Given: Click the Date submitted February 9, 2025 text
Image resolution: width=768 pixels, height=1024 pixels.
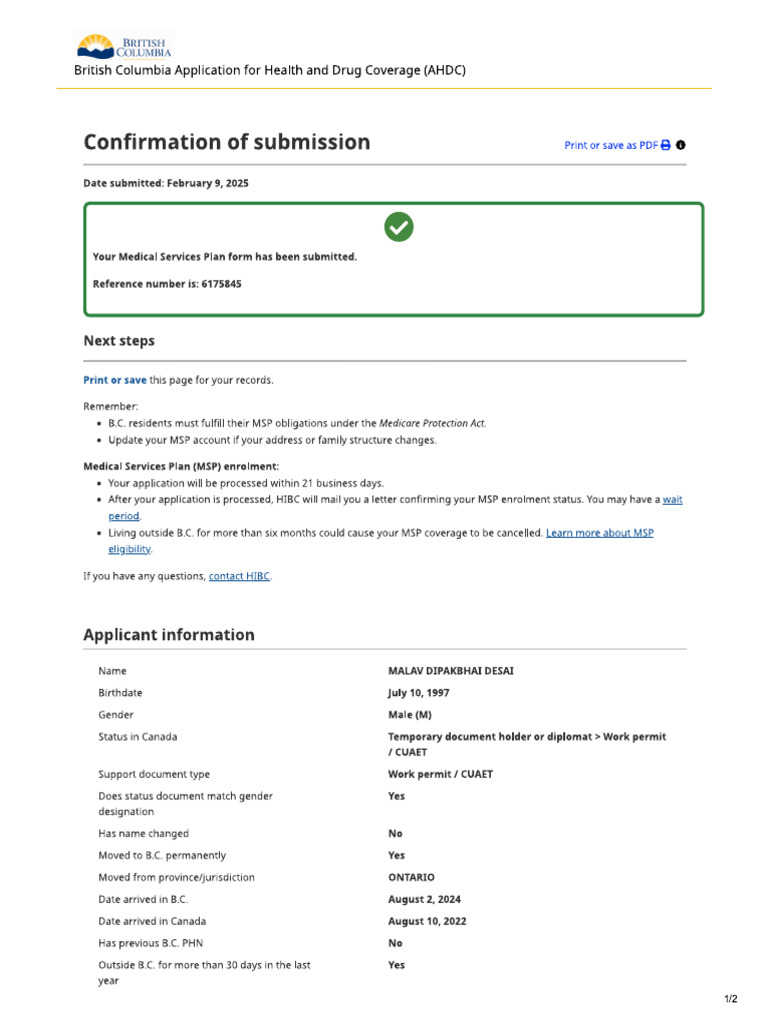Looking at the screenshot, I should (x=166, y=183).
